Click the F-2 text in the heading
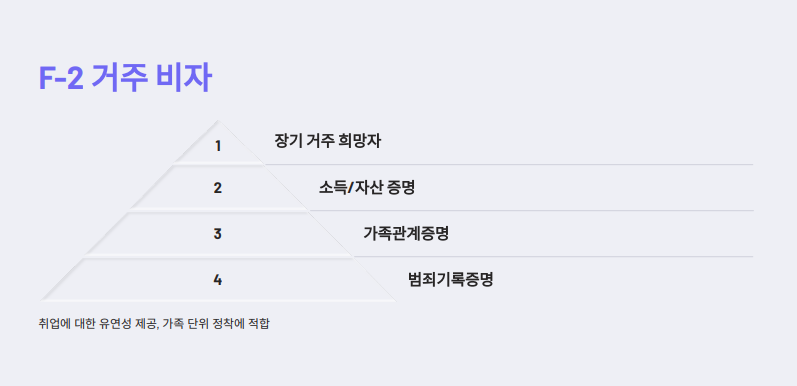The width and height of the screenshot is (797, 386). tap(61, 79)
